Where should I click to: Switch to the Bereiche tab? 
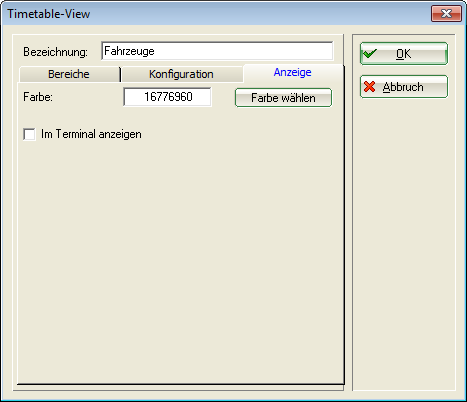click(69, 74)
